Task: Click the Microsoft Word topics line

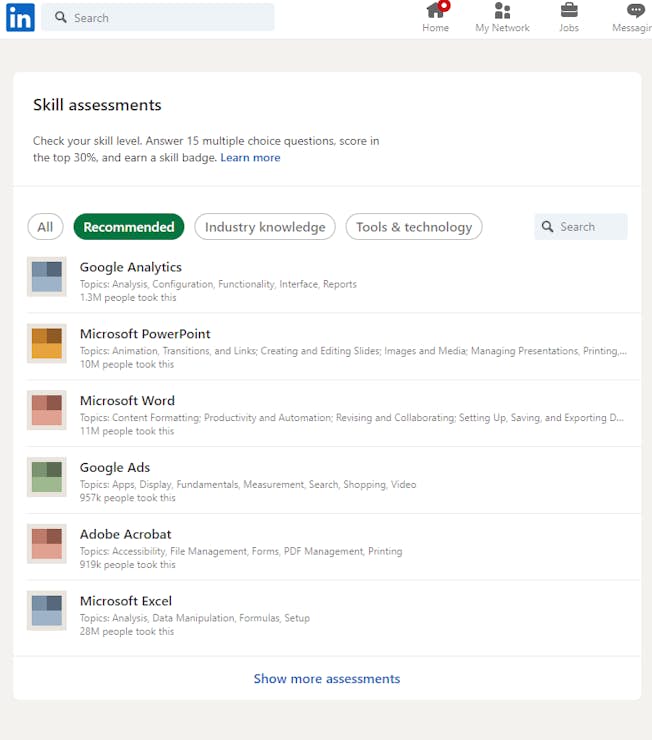Action: (351, 418)
